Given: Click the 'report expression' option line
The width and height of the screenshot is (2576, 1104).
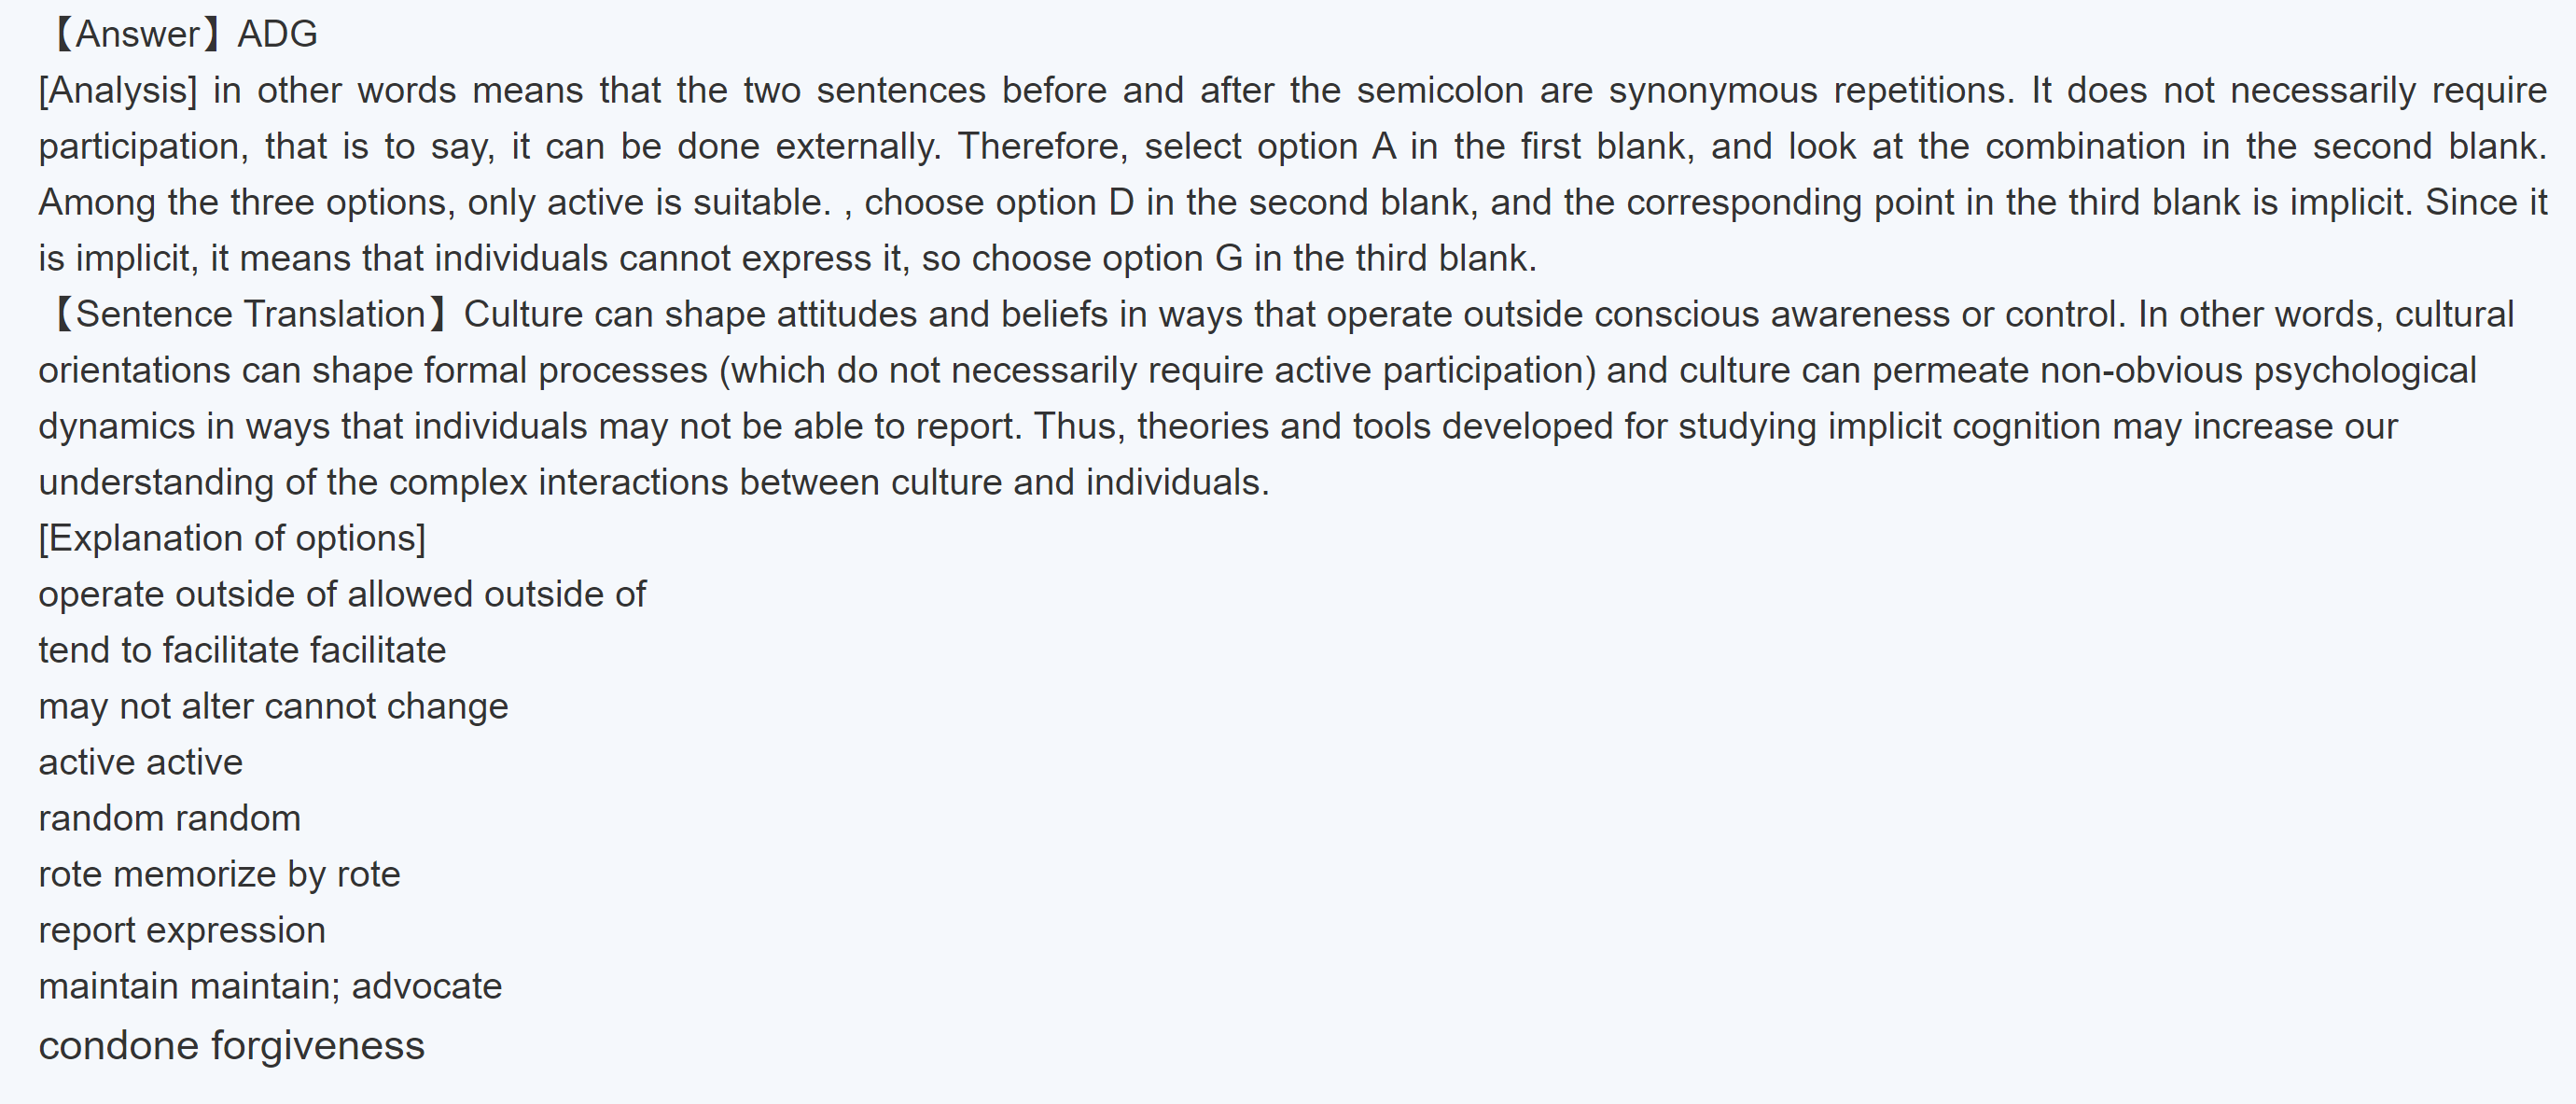Looking at the screenshot, I should tap(182, 931).
